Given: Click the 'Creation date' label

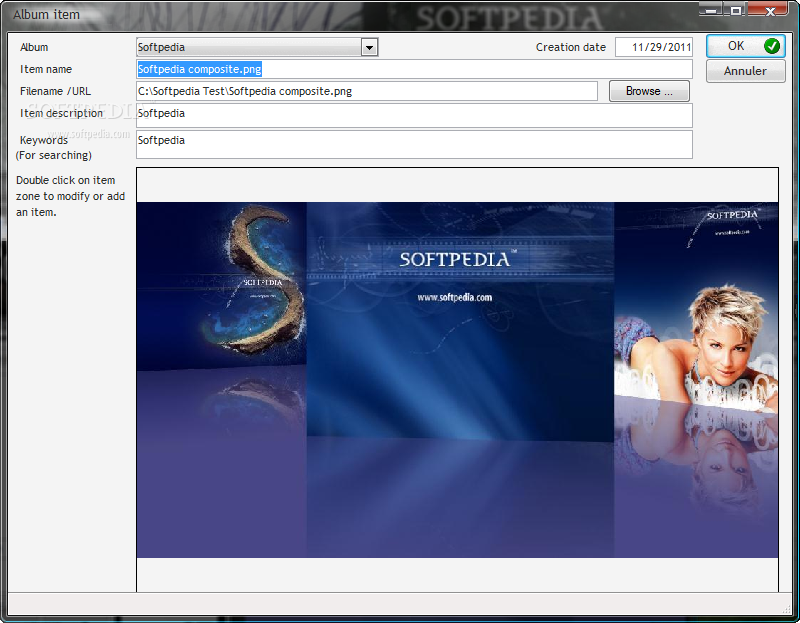Looking at the screenshot, I should click(571, 47).
